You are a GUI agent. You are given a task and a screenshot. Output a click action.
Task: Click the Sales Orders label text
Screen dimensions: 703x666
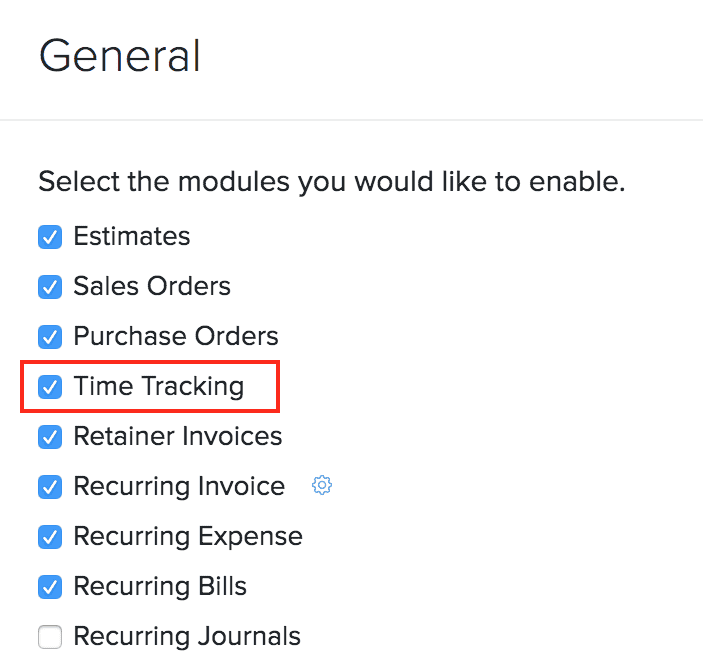(x=152, y=287)
